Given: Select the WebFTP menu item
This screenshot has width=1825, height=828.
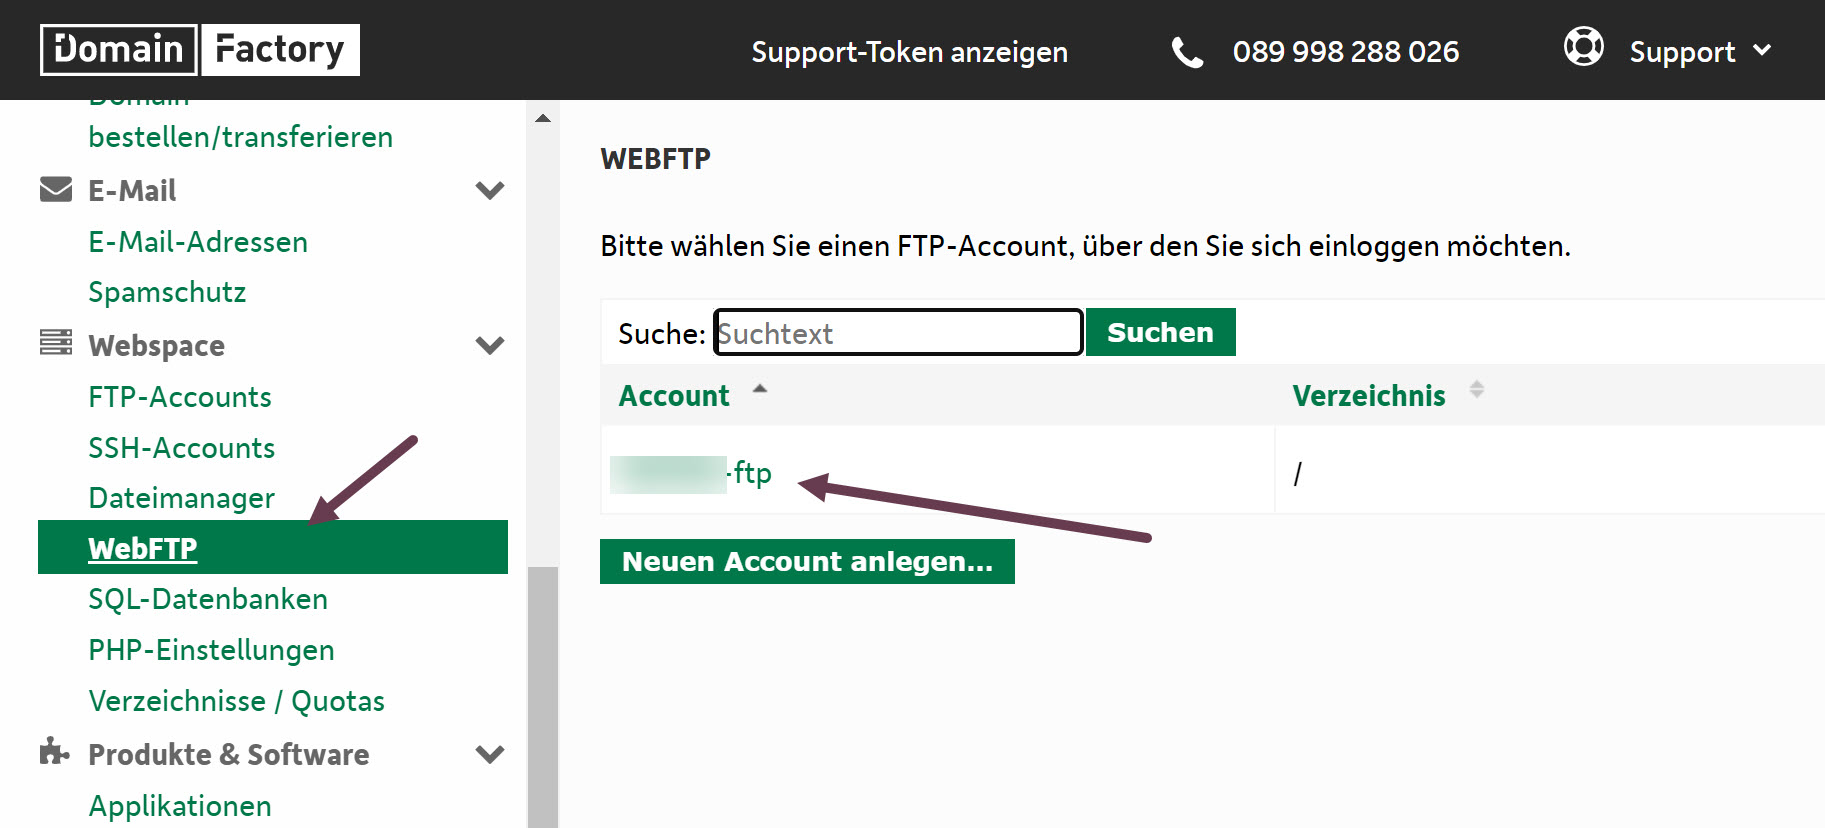Looking at the screenshot, I should (x=143, y=548).
